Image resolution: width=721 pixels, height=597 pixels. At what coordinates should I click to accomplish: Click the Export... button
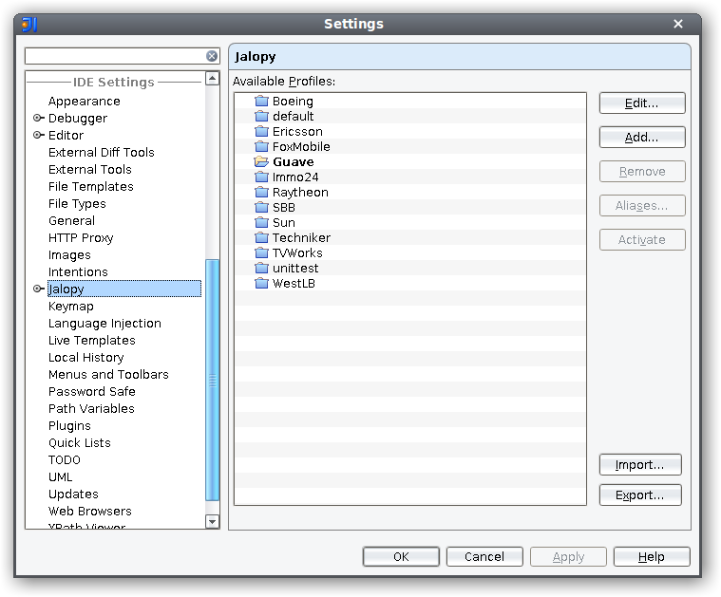640,495
